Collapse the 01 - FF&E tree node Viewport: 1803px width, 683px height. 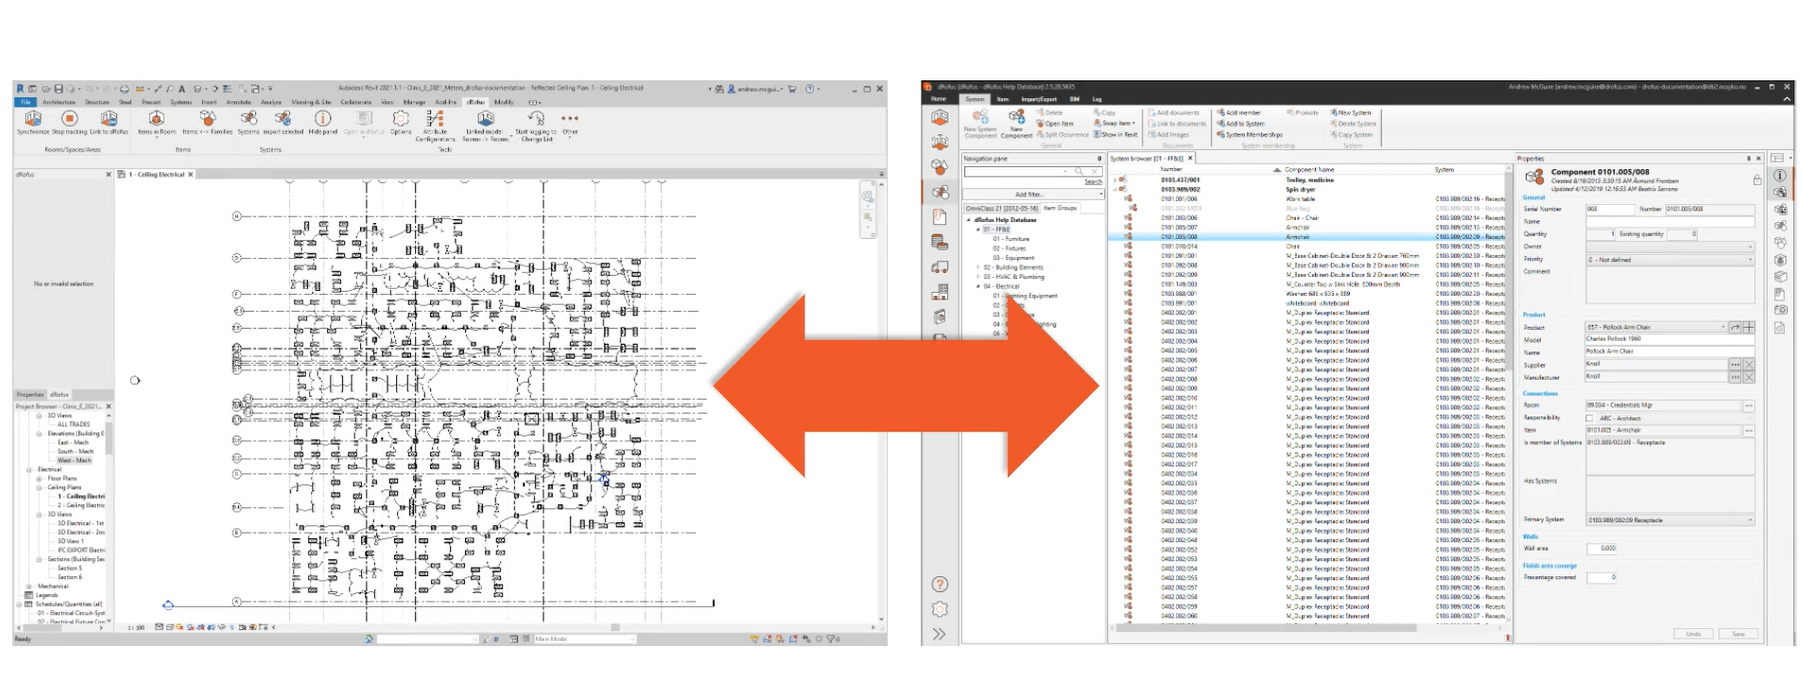pos(979,229)
